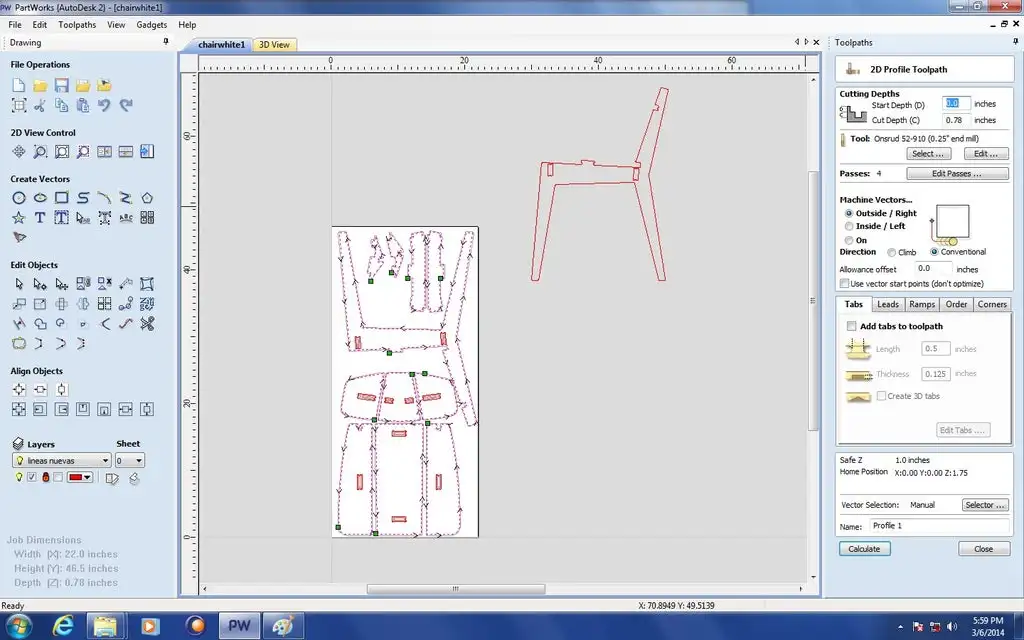This screenshot has height=640, width=1024.
Task: Enable Add tabs to toolpath checkbox
Action: coord(852,326)
